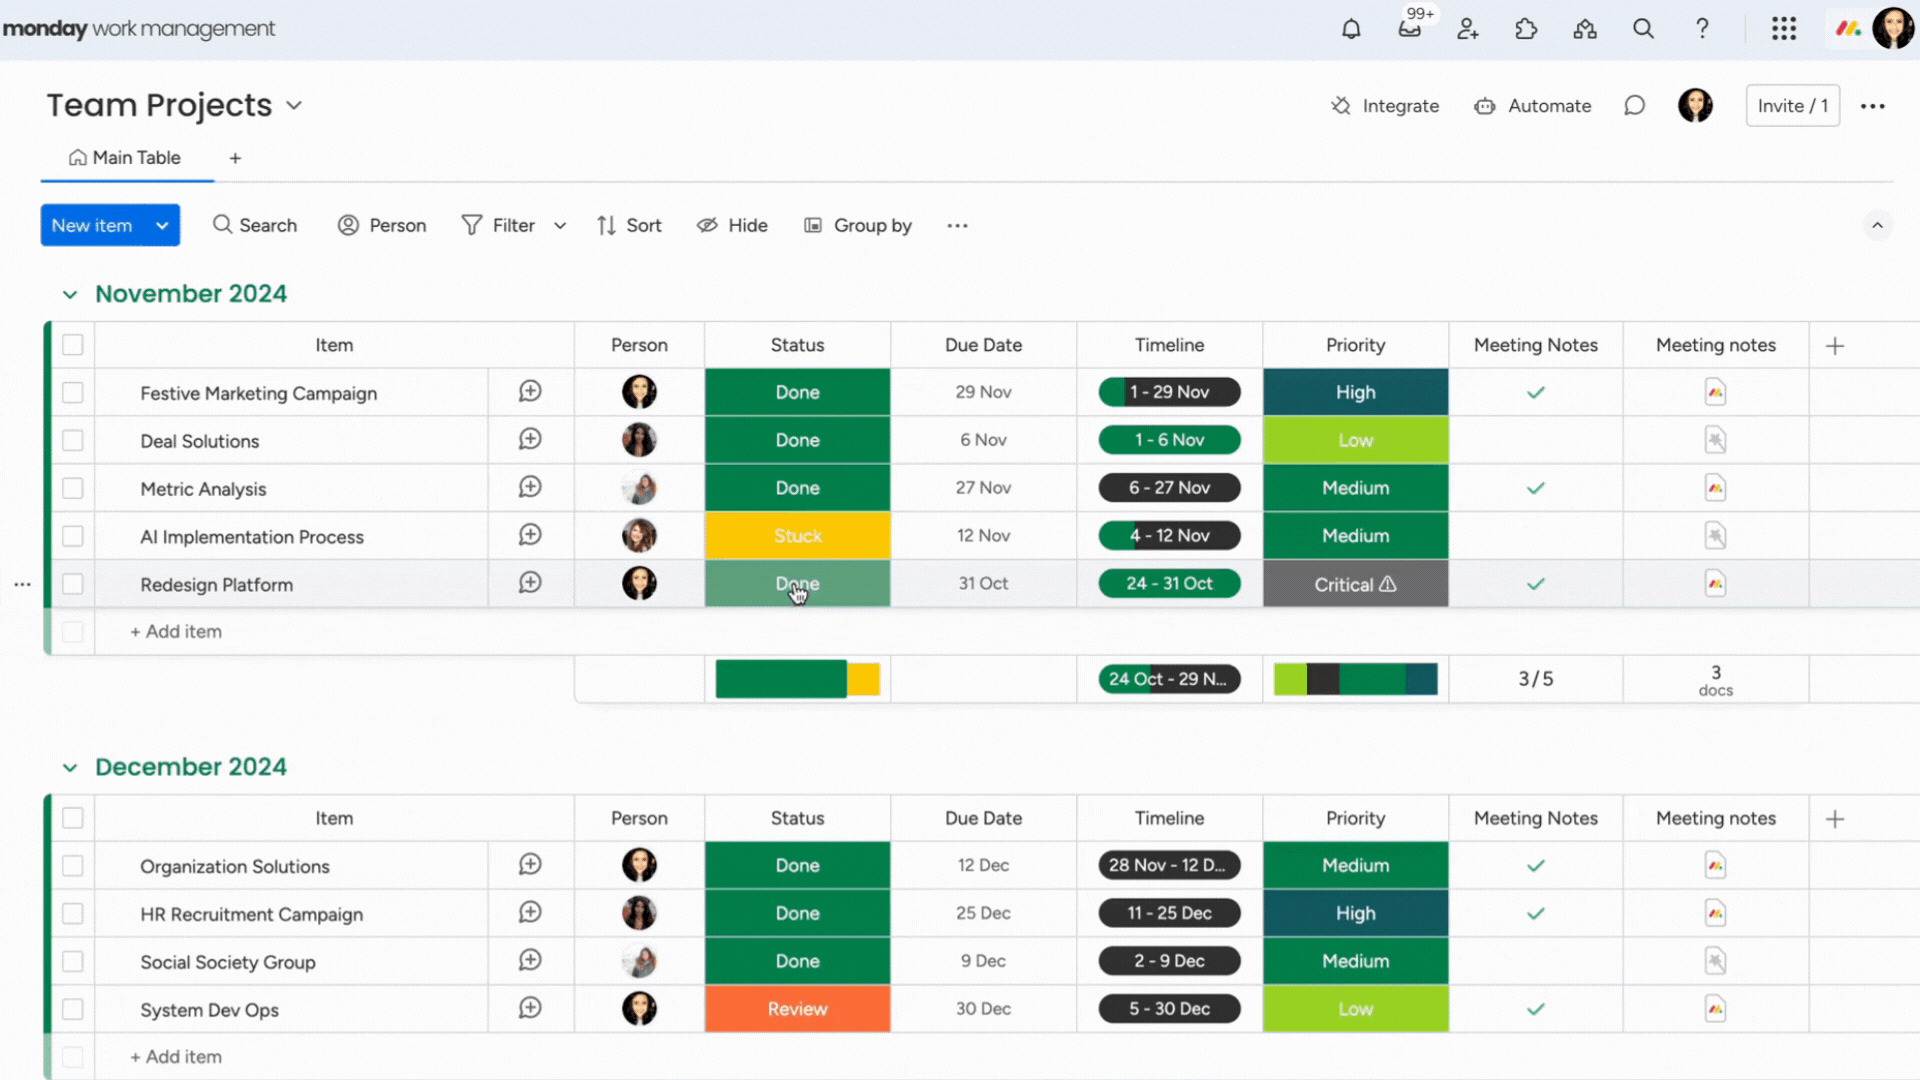Click the invite members icon
This screenshot has height=1080, width=1920.
tap(1467, 29)
